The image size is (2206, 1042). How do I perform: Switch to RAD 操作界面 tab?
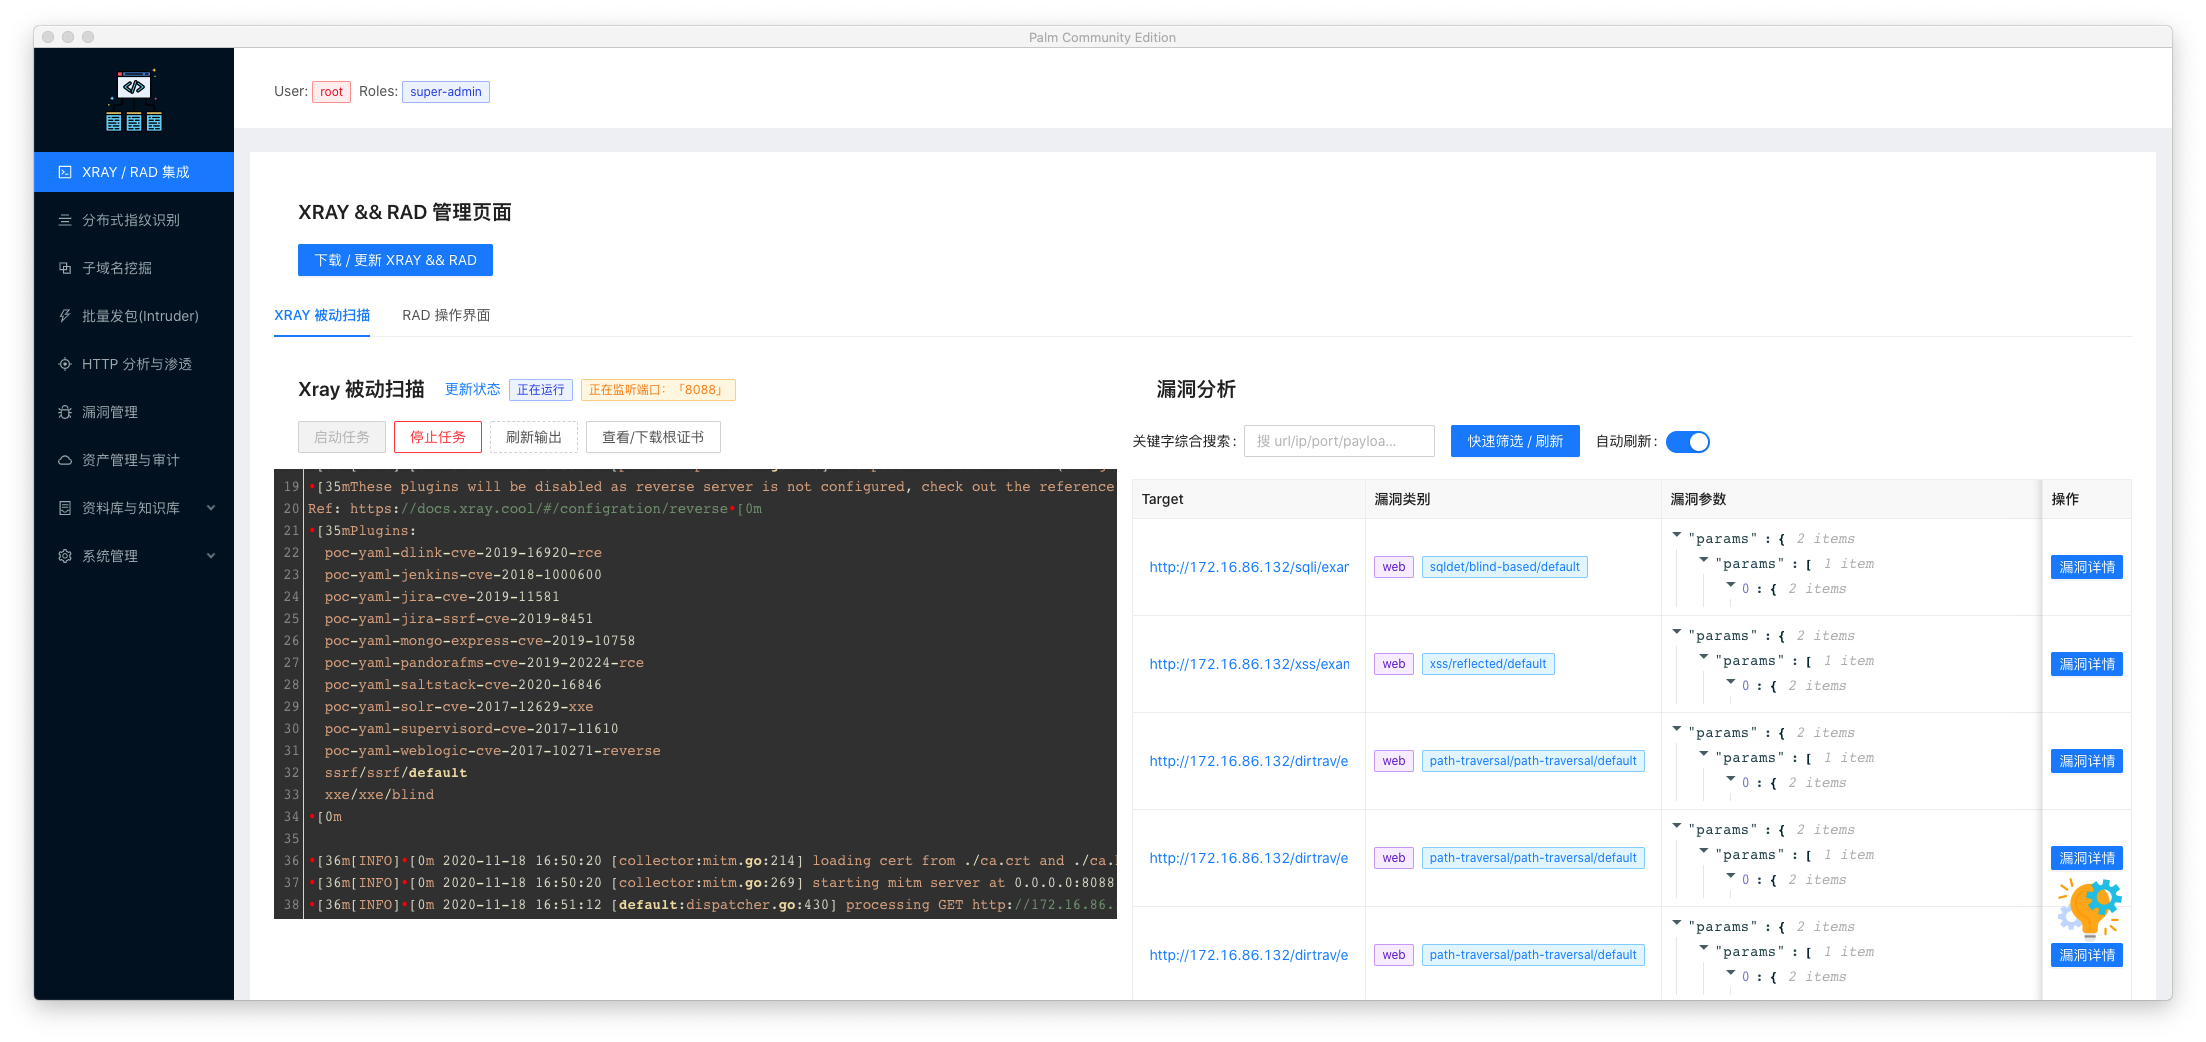click(446, 315)
